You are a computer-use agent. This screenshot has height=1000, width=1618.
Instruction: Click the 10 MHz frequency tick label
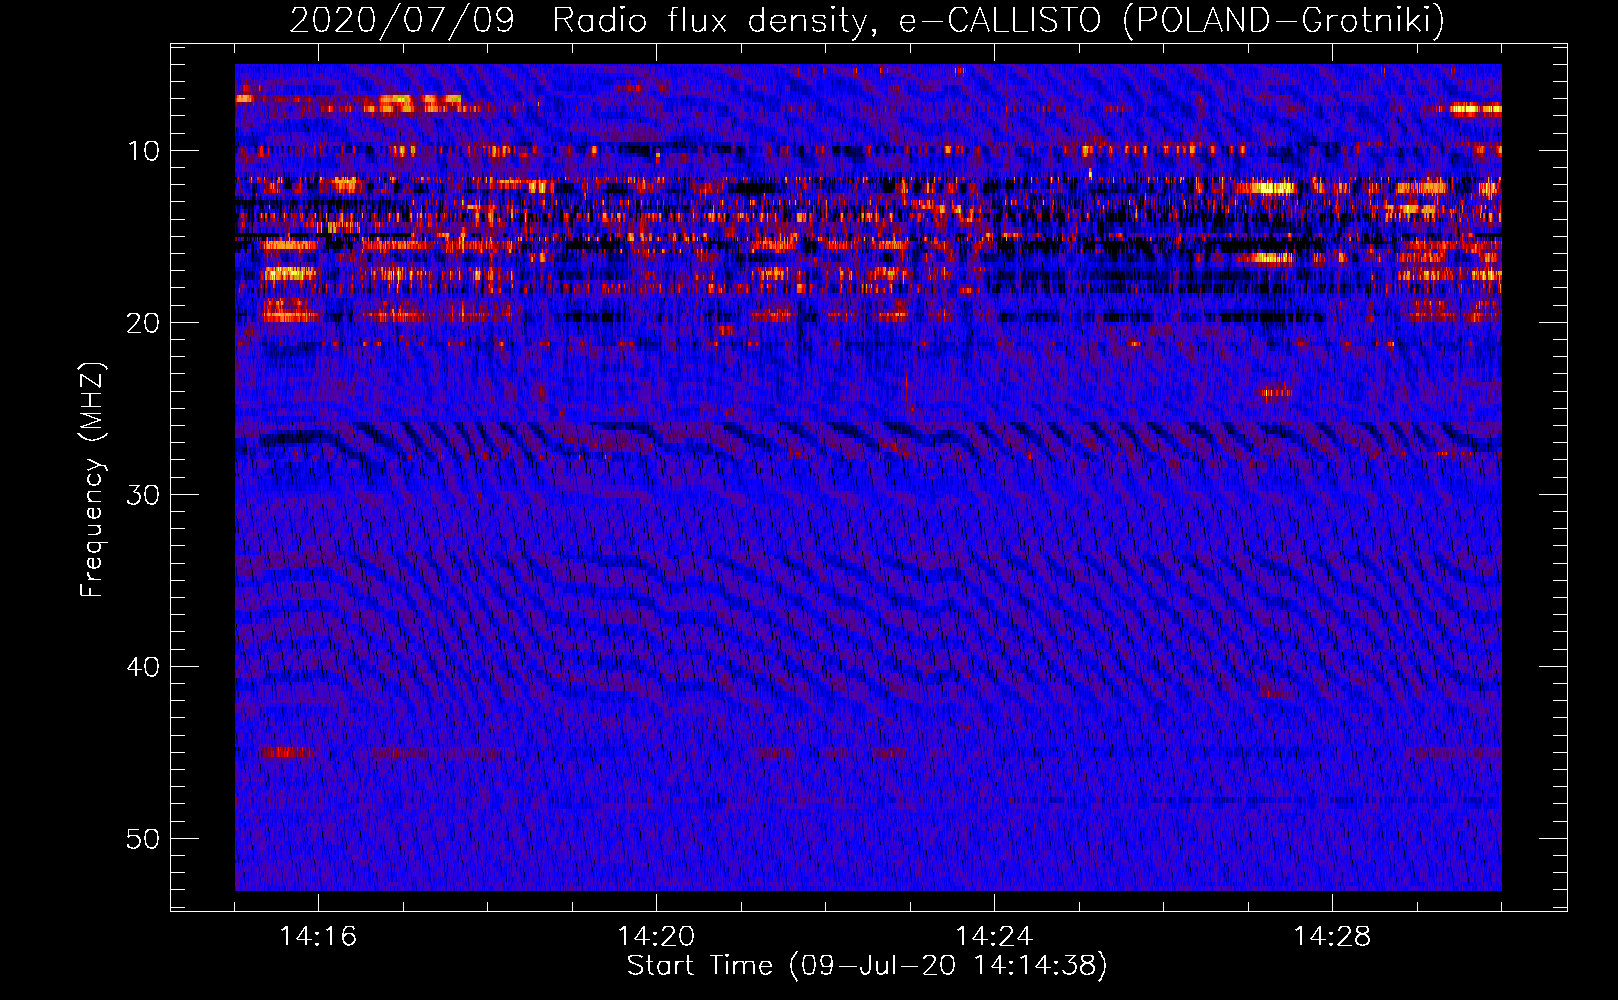tap(144, 151)
